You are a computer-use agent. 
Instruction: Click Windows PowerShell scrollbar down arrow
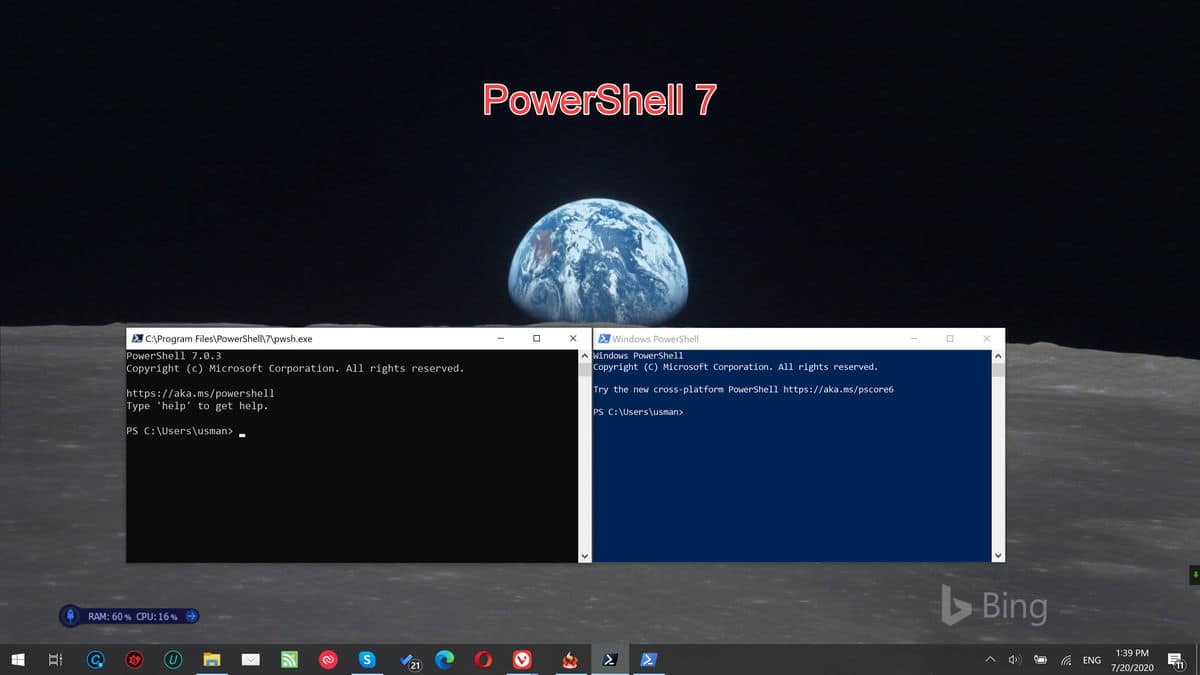tap(998, 555)
